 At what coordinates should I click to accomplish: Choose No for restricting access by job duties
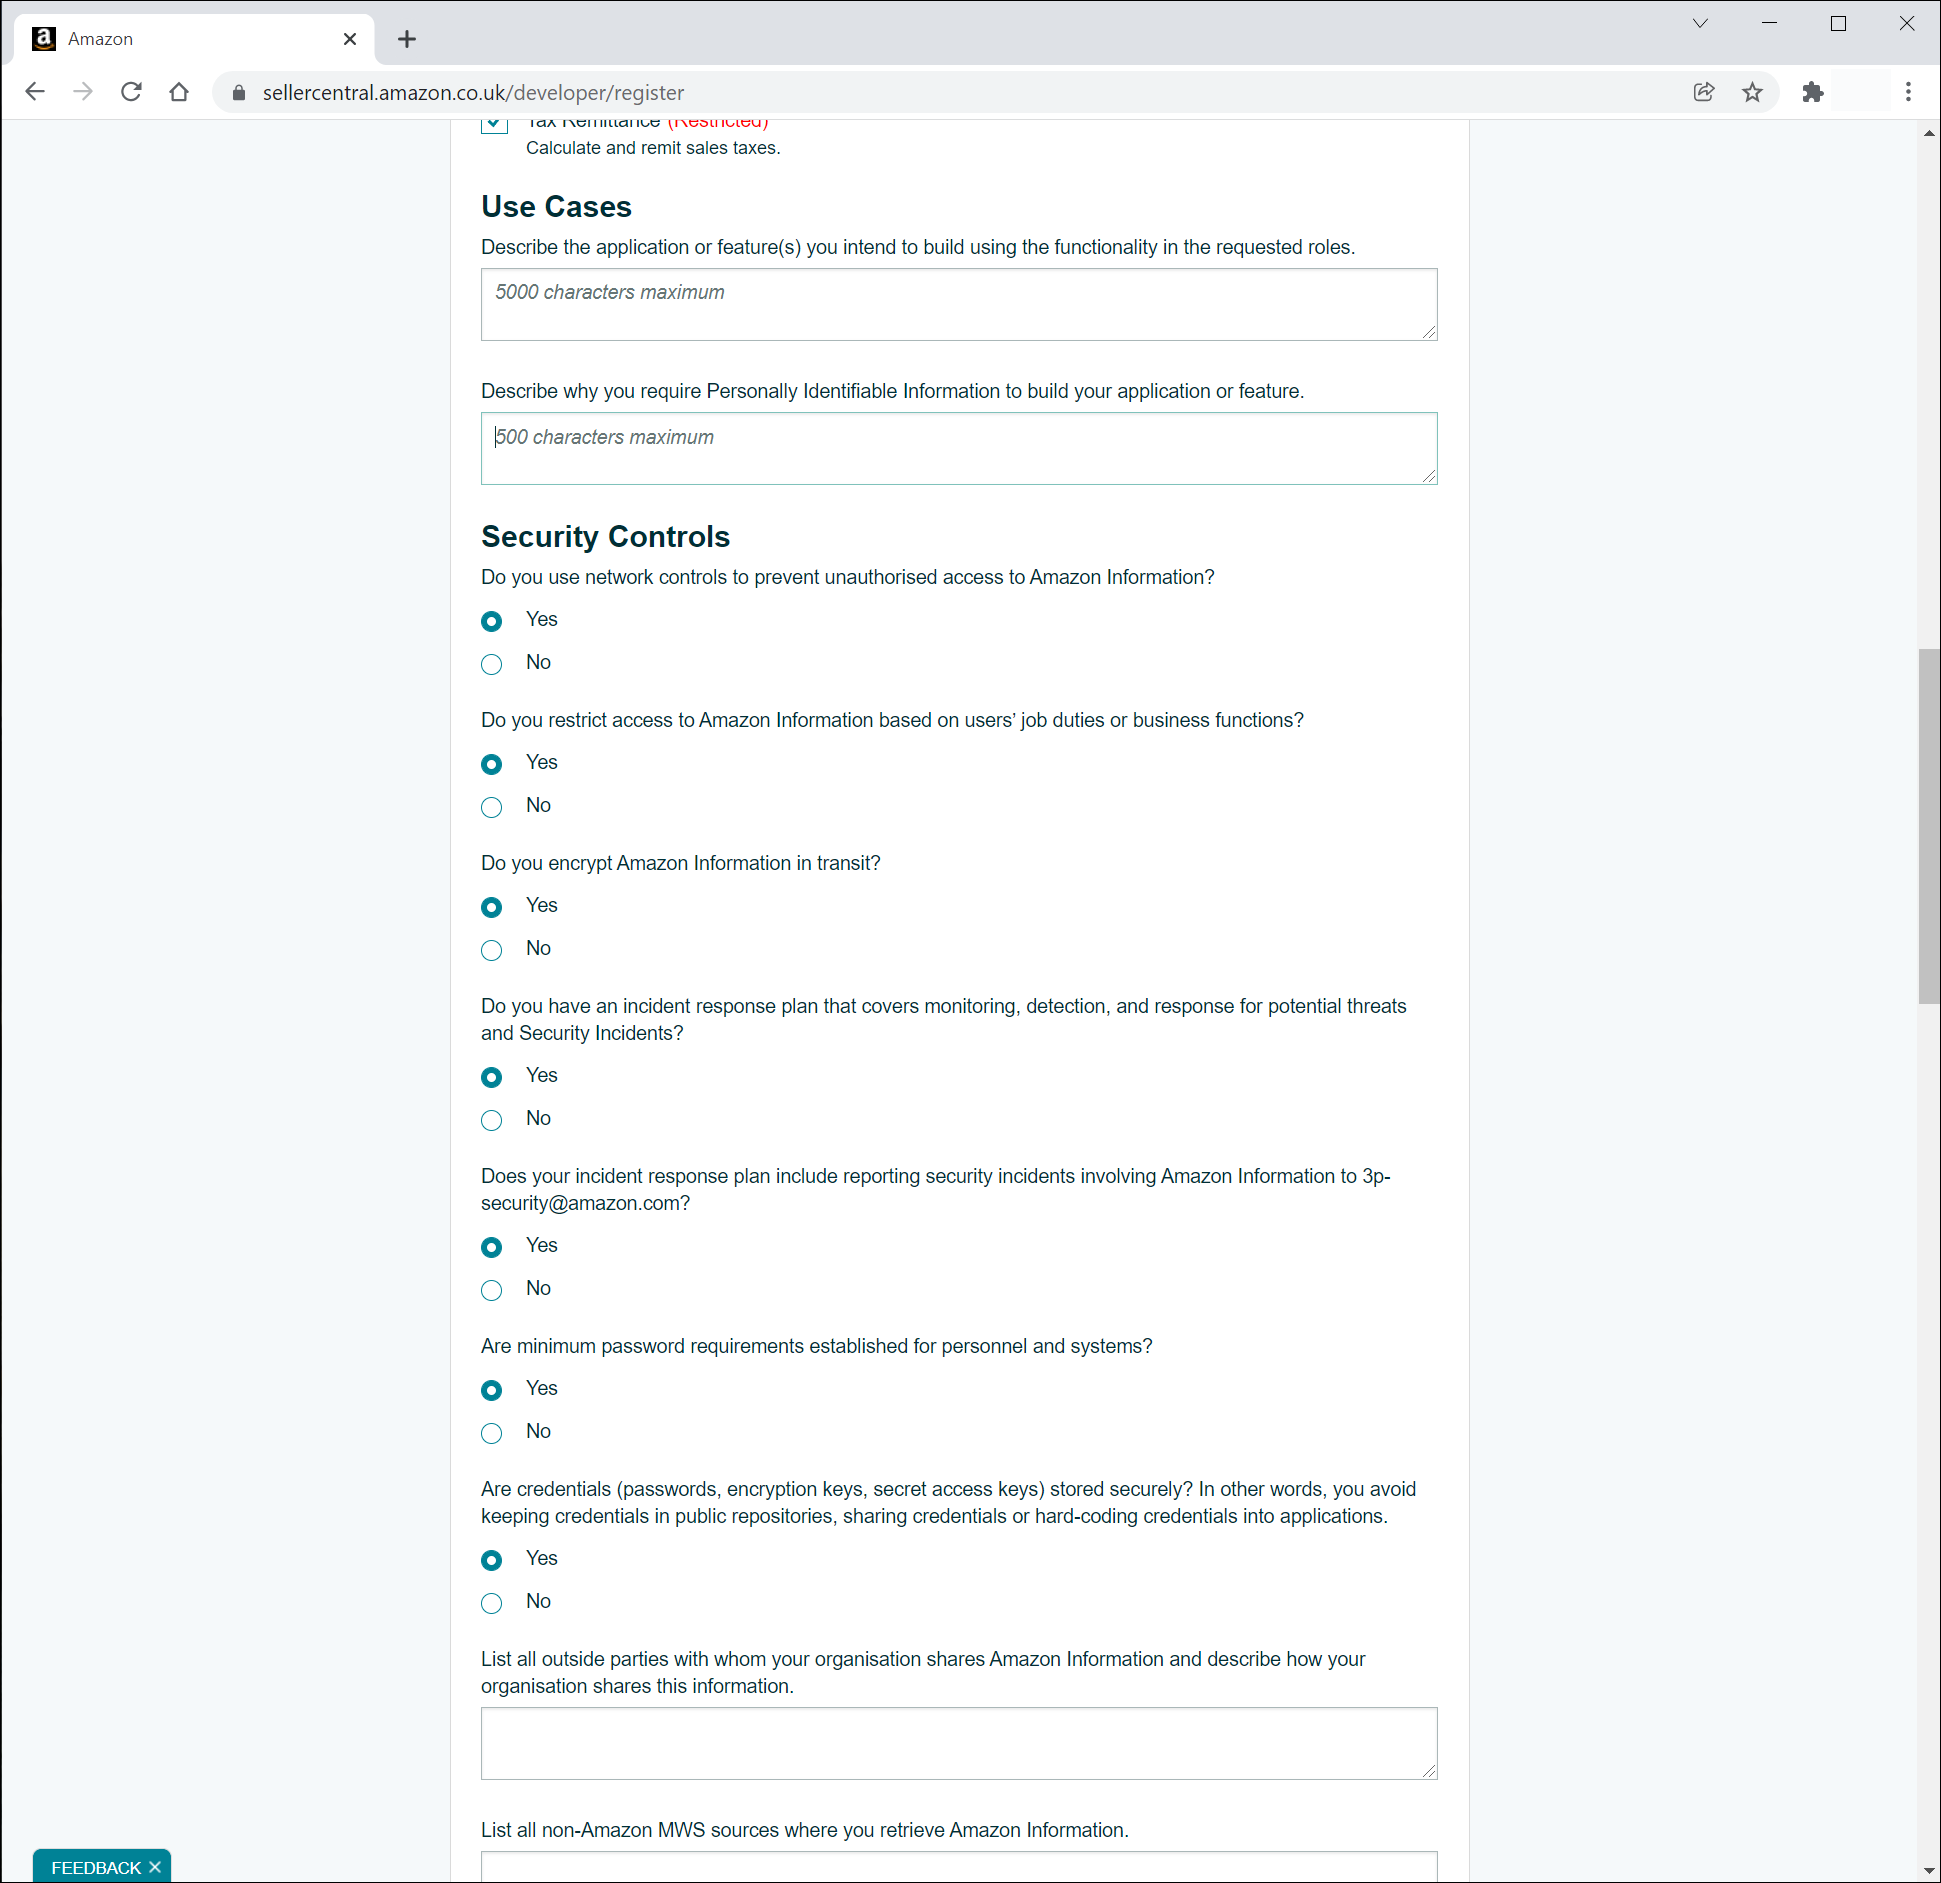click(491, 807)
